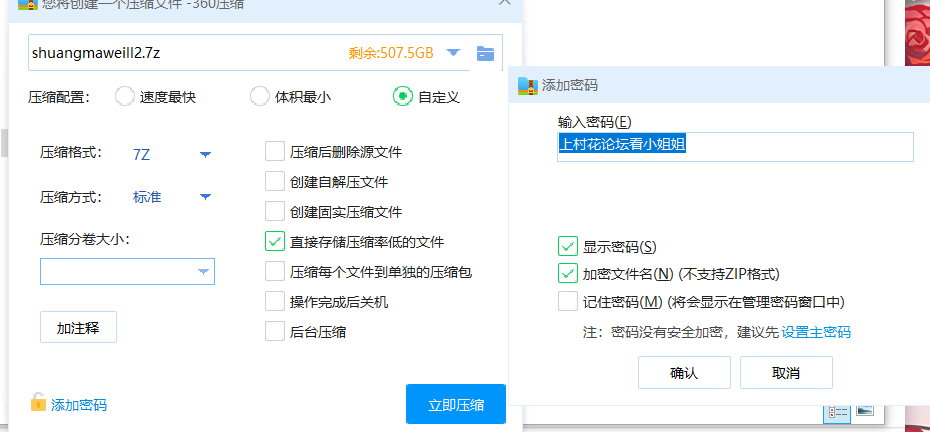Enable 后台压缩 checkbox
Screen dimensions: 930x432
(x=275, y=331)
